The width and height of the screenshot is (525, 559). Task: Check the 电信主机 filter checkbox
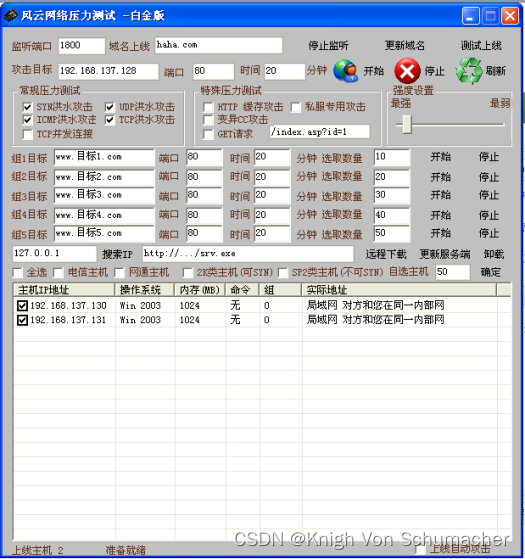58,273
